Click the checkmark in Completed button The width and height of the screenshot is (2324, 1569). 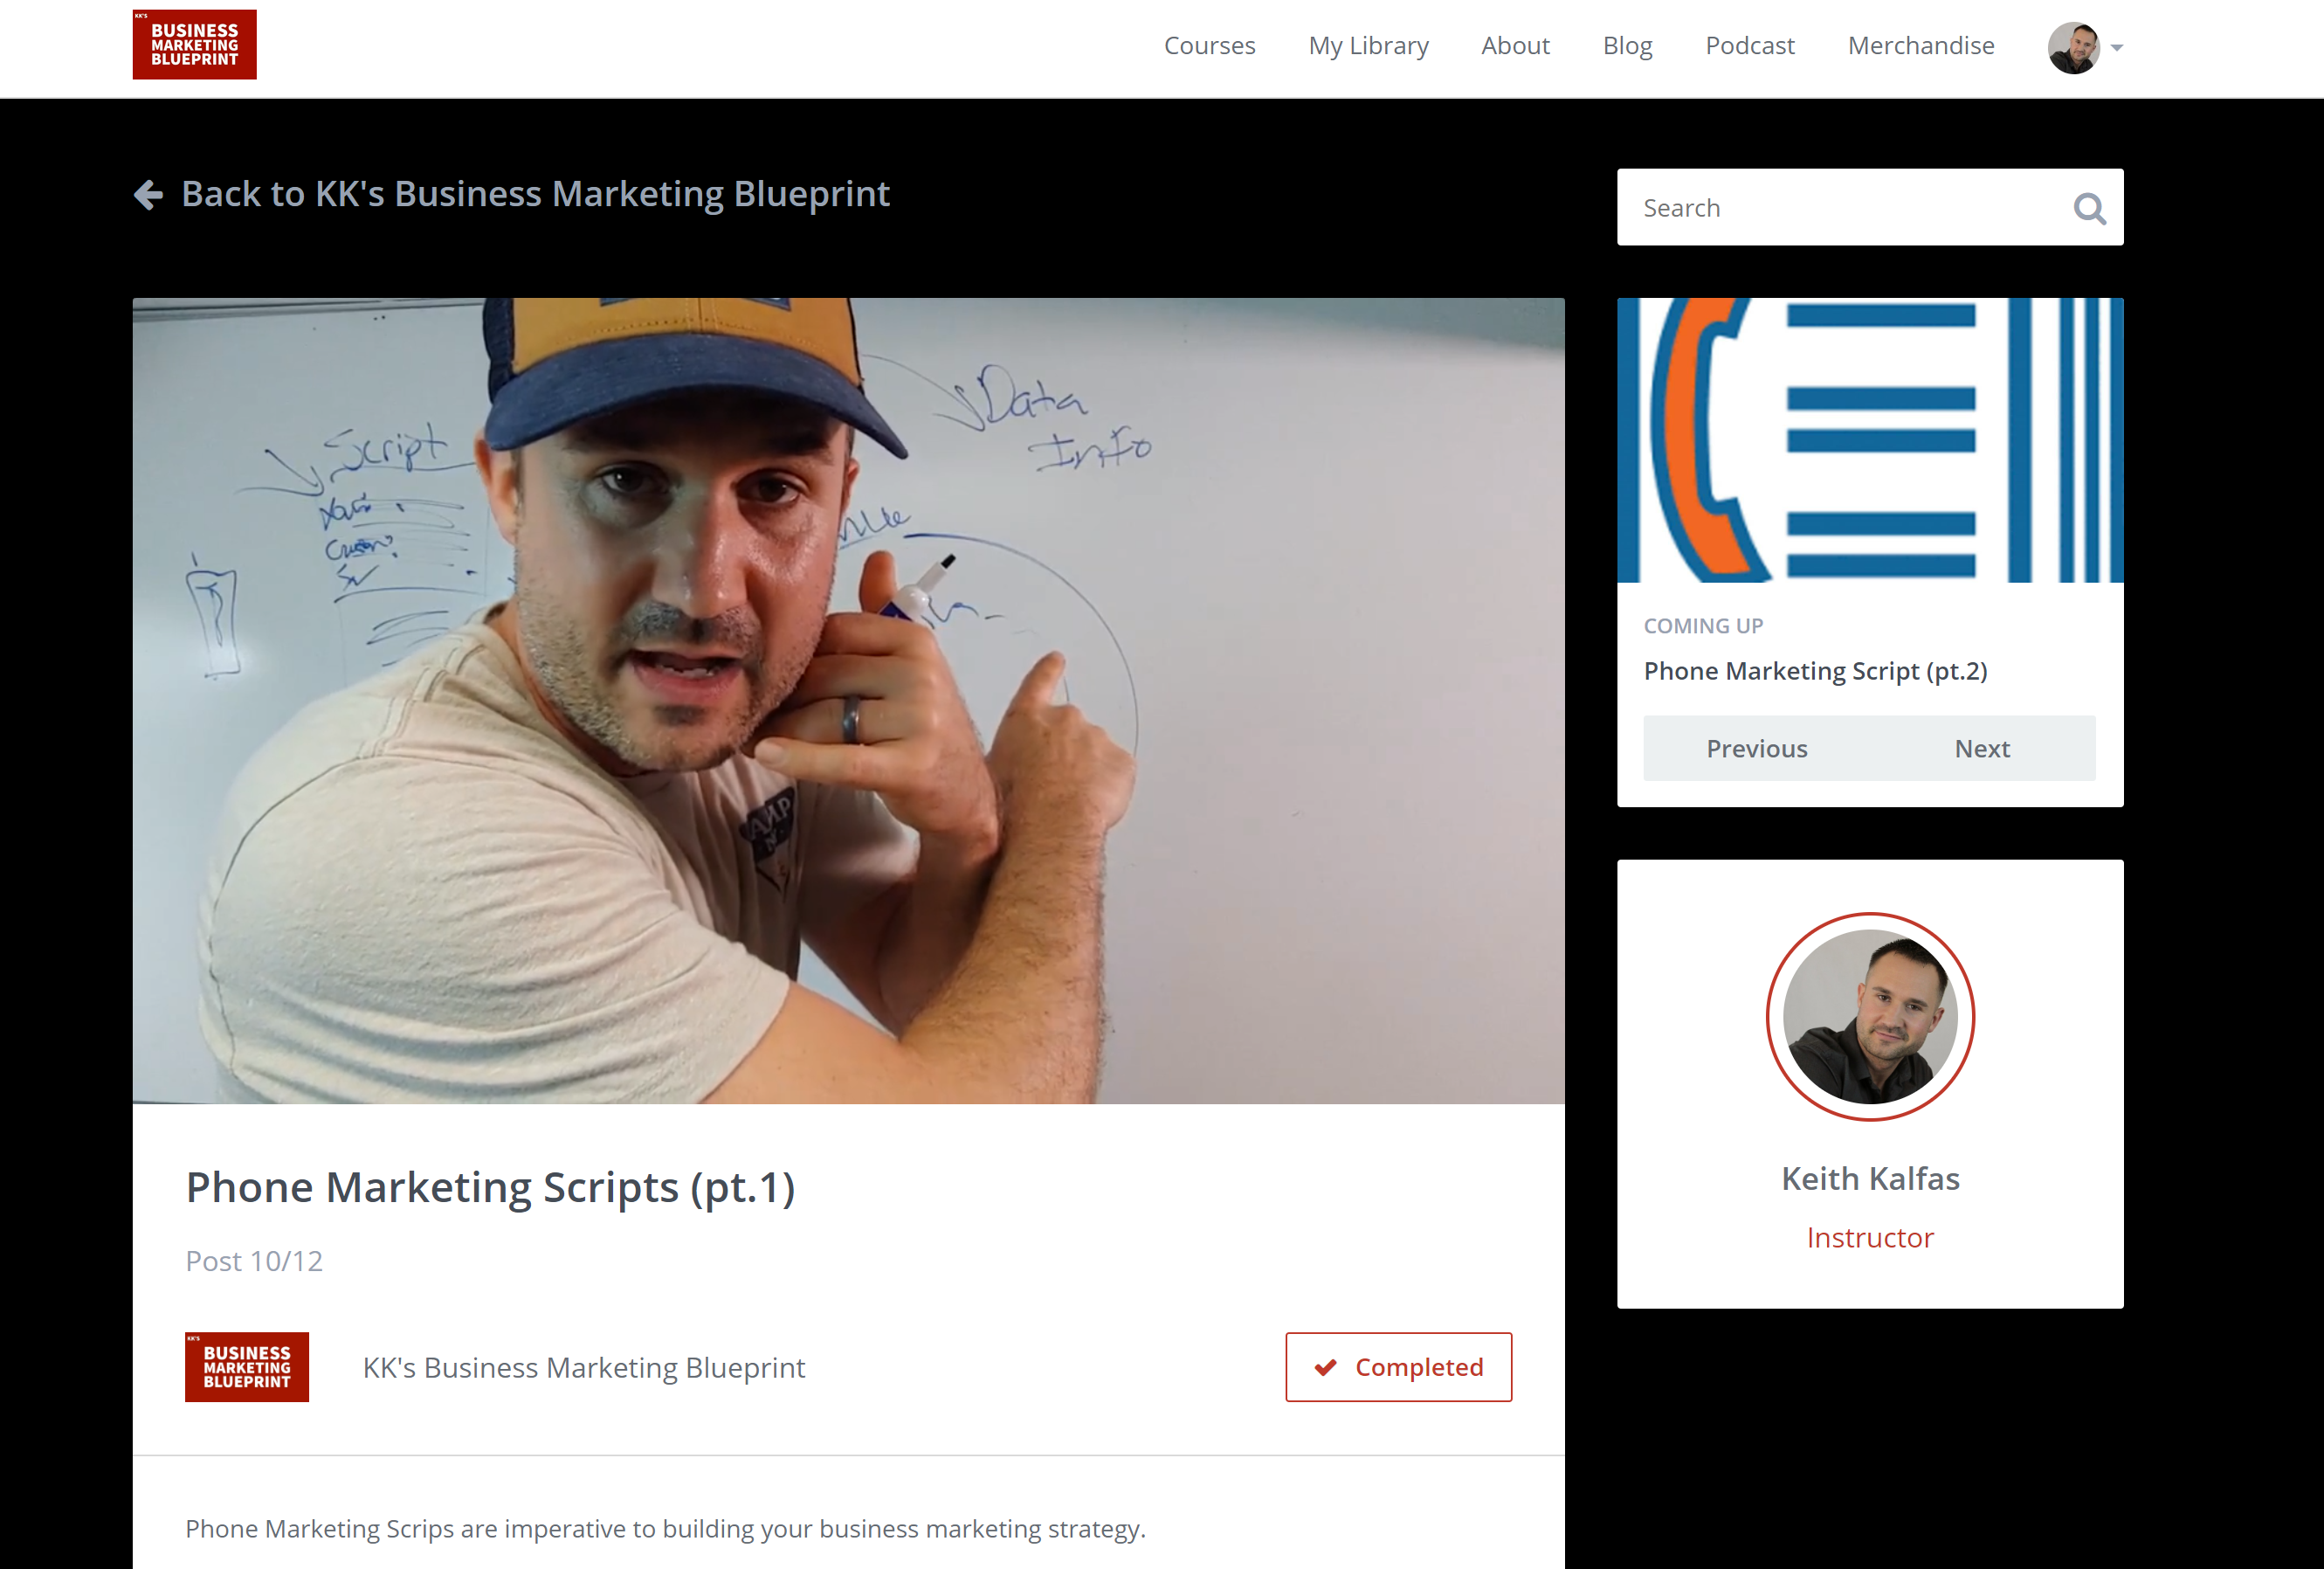point(1325,1367)
